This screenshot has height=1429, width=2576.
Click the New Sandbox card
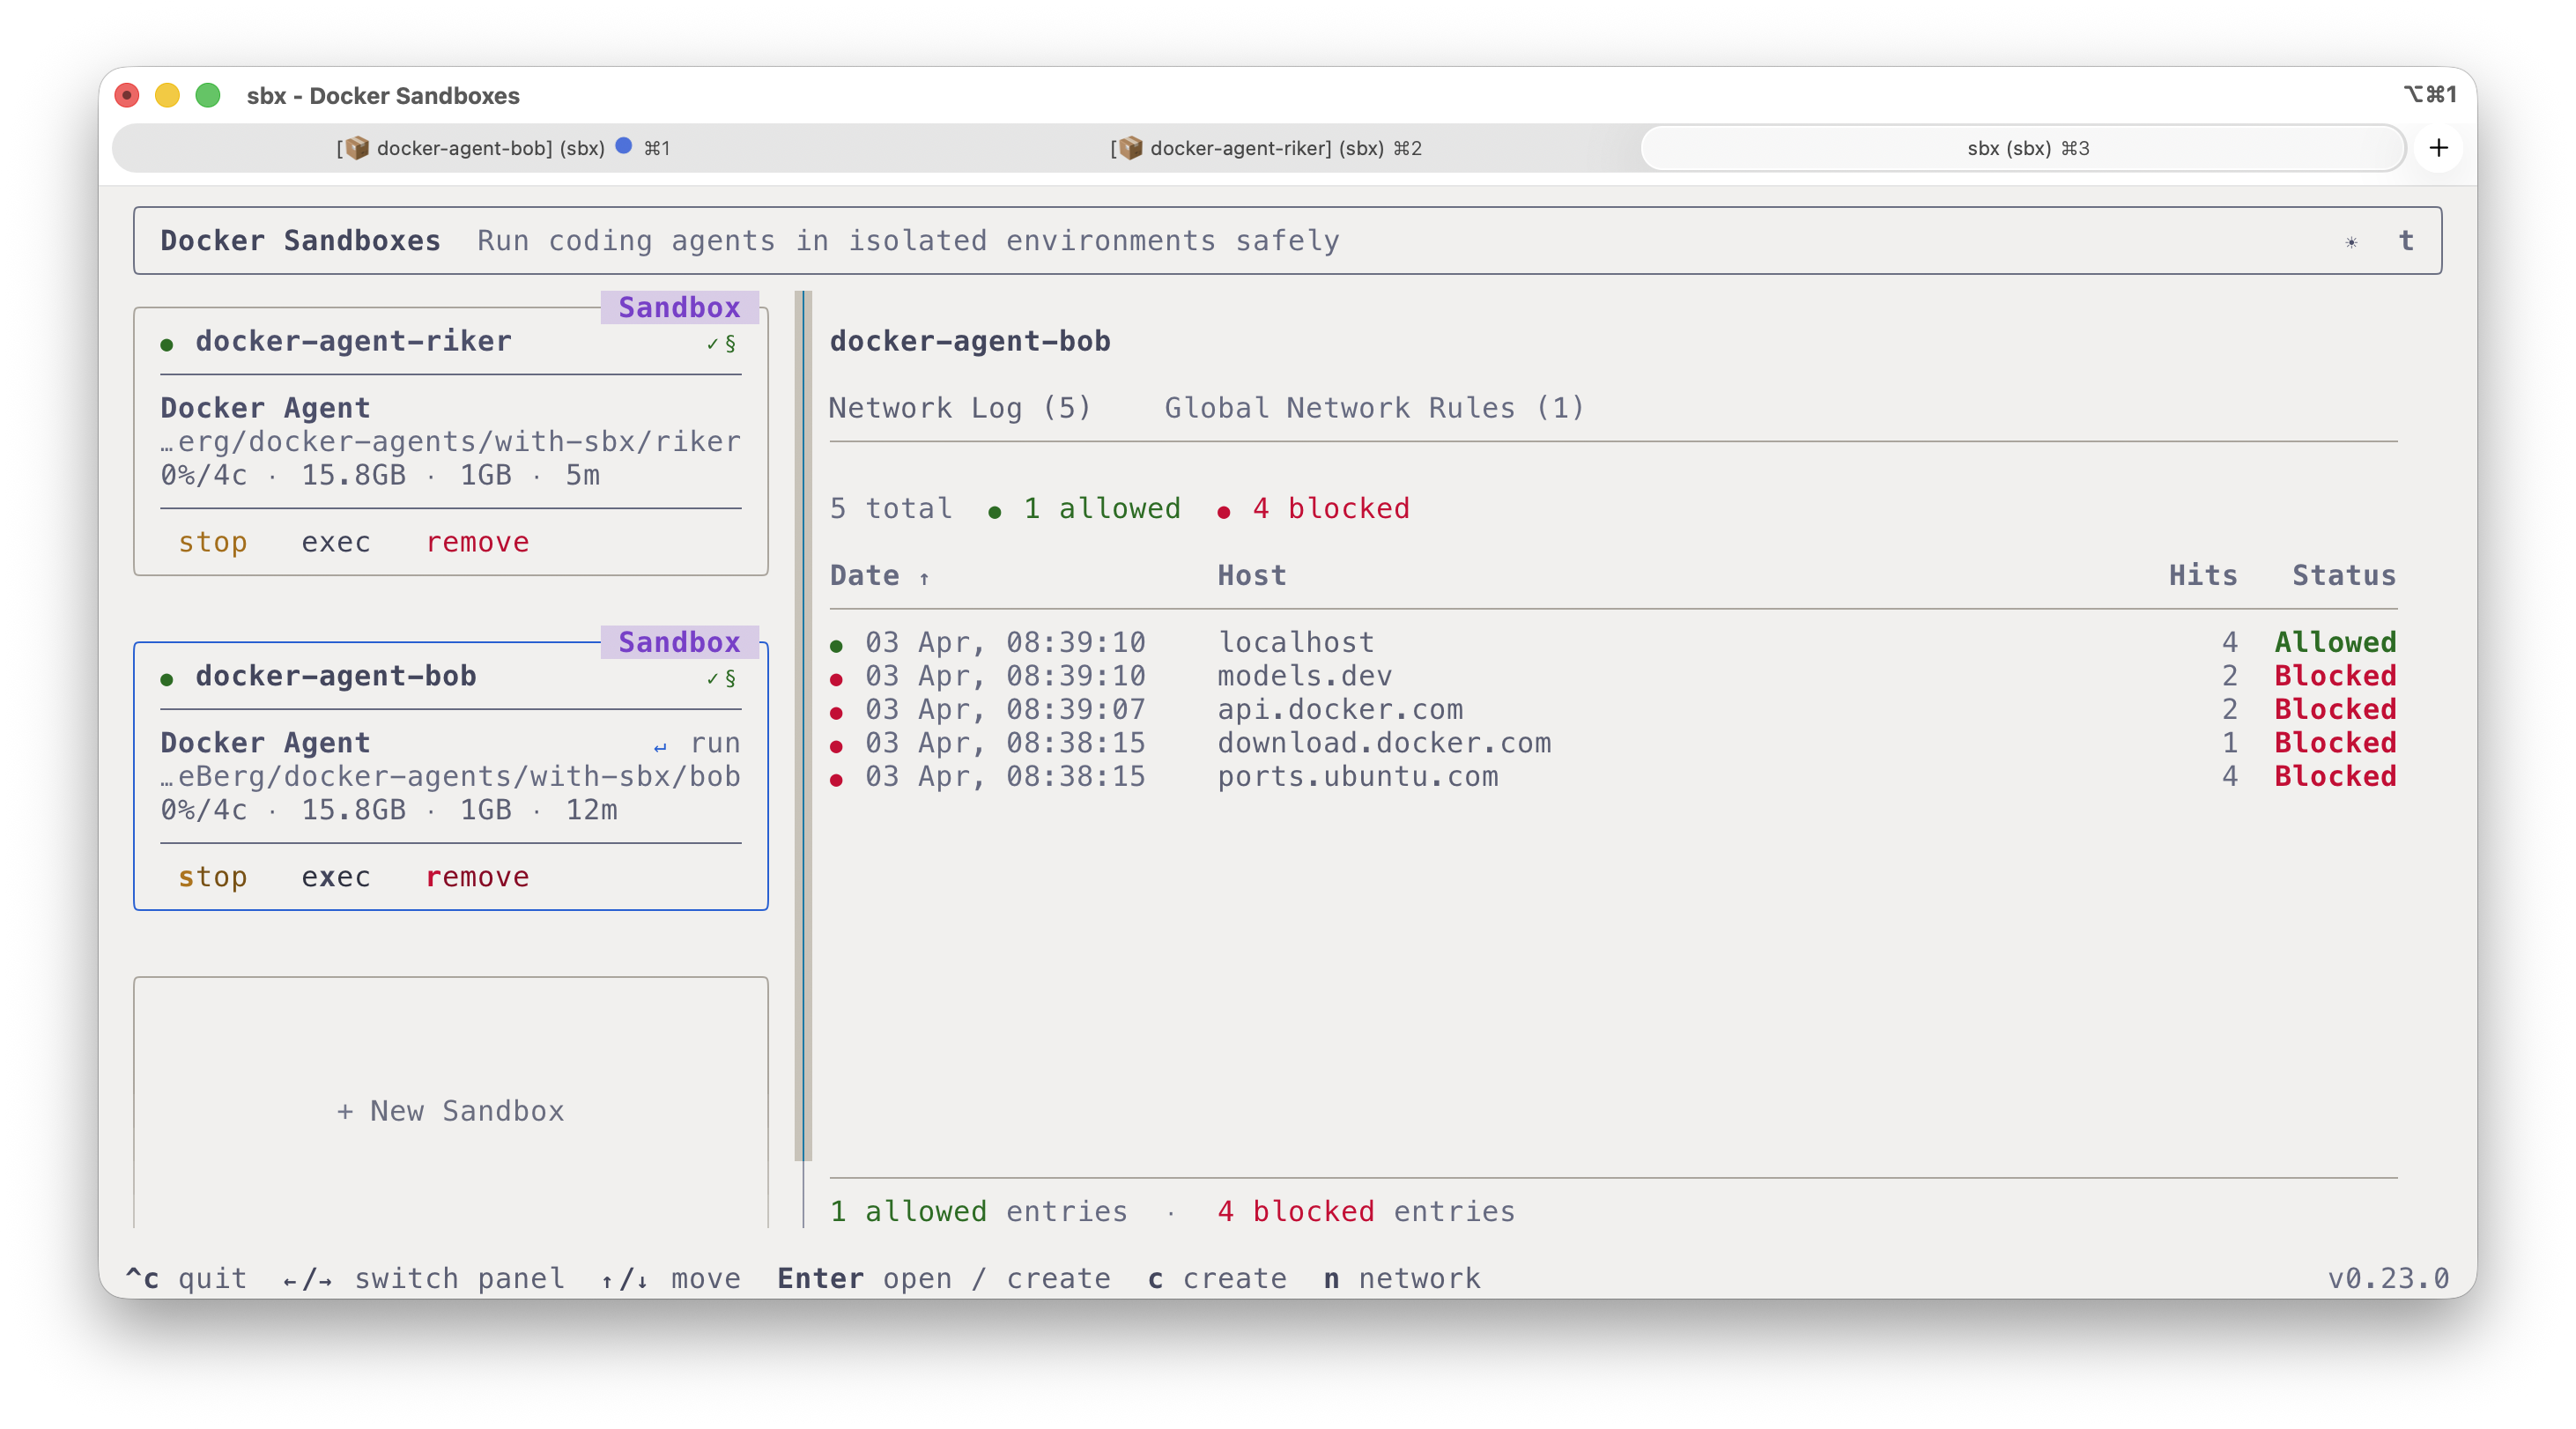pos(450,1111)
